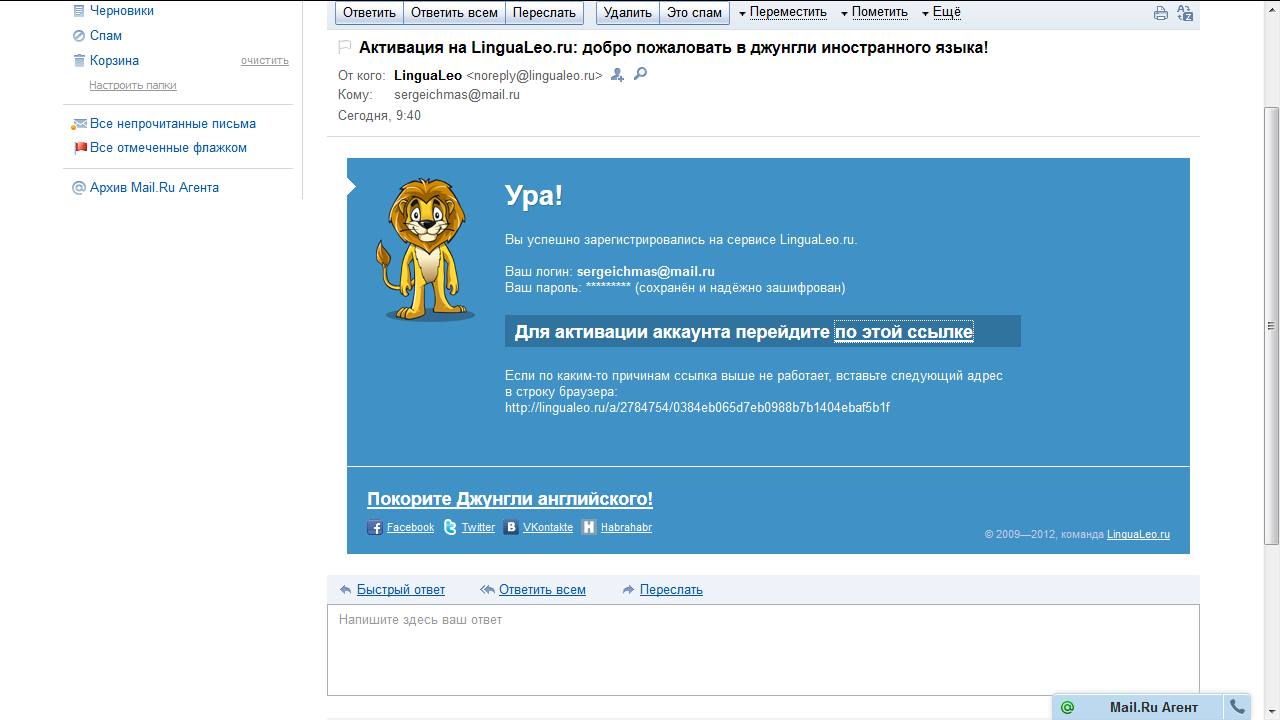Click the Переслать link below email
The height and width of the screenshot is (720, 1280).
(671, 589)
